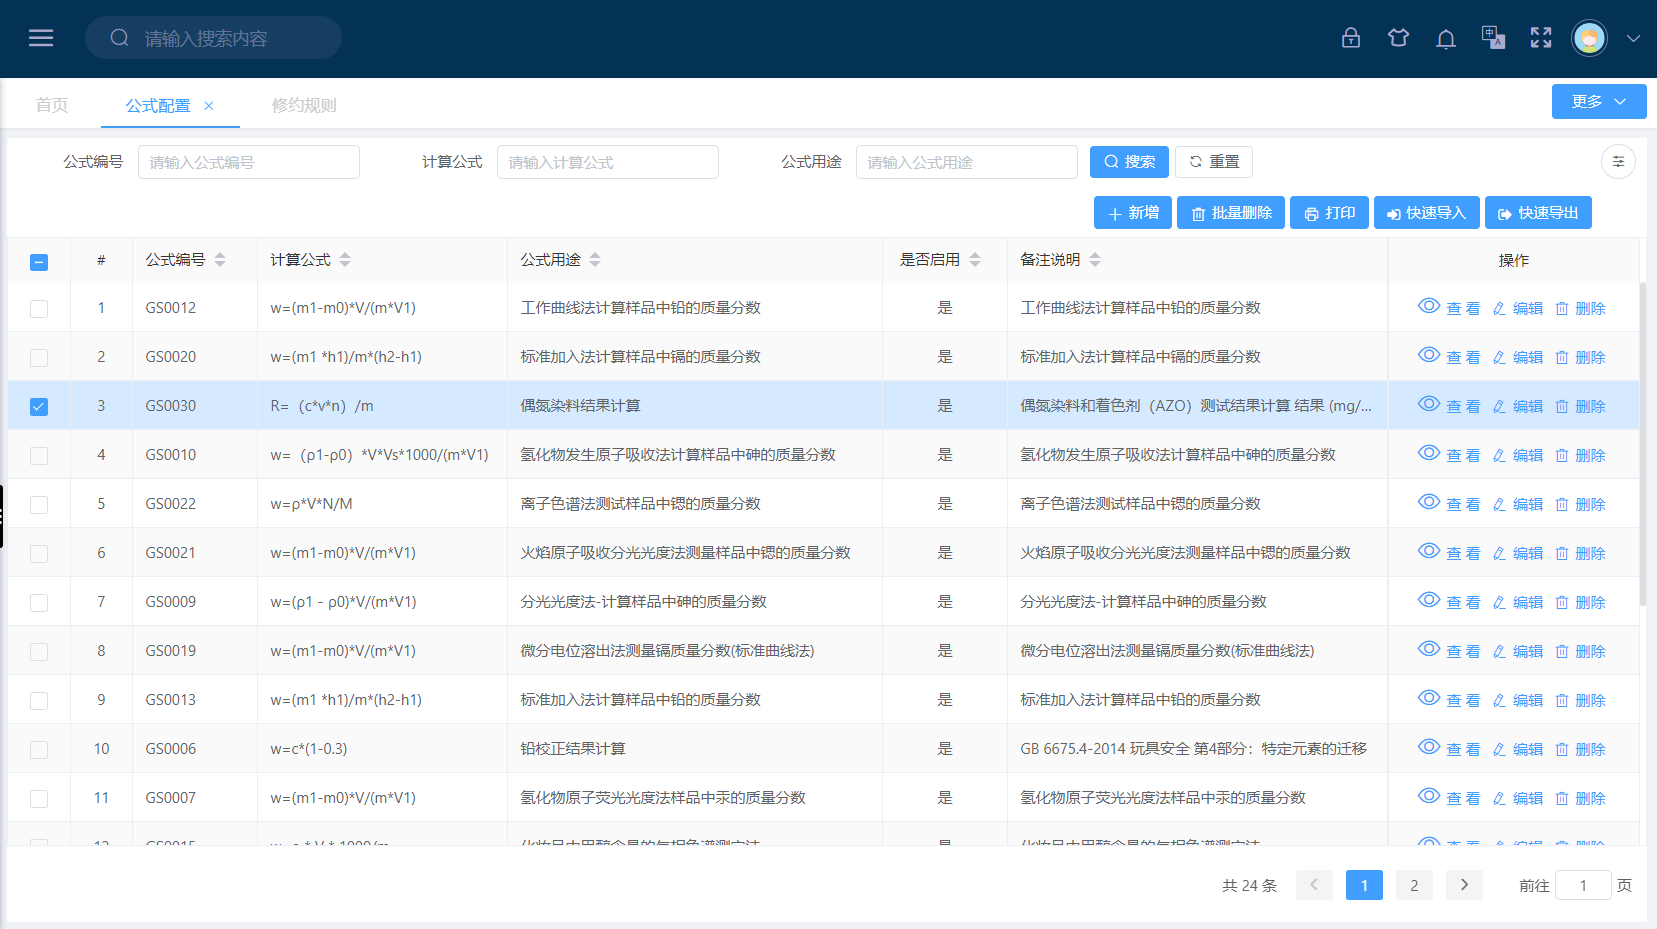
Task: Open the theme shirt icon
Action: pyautogui.click(x=1398, y=38)
